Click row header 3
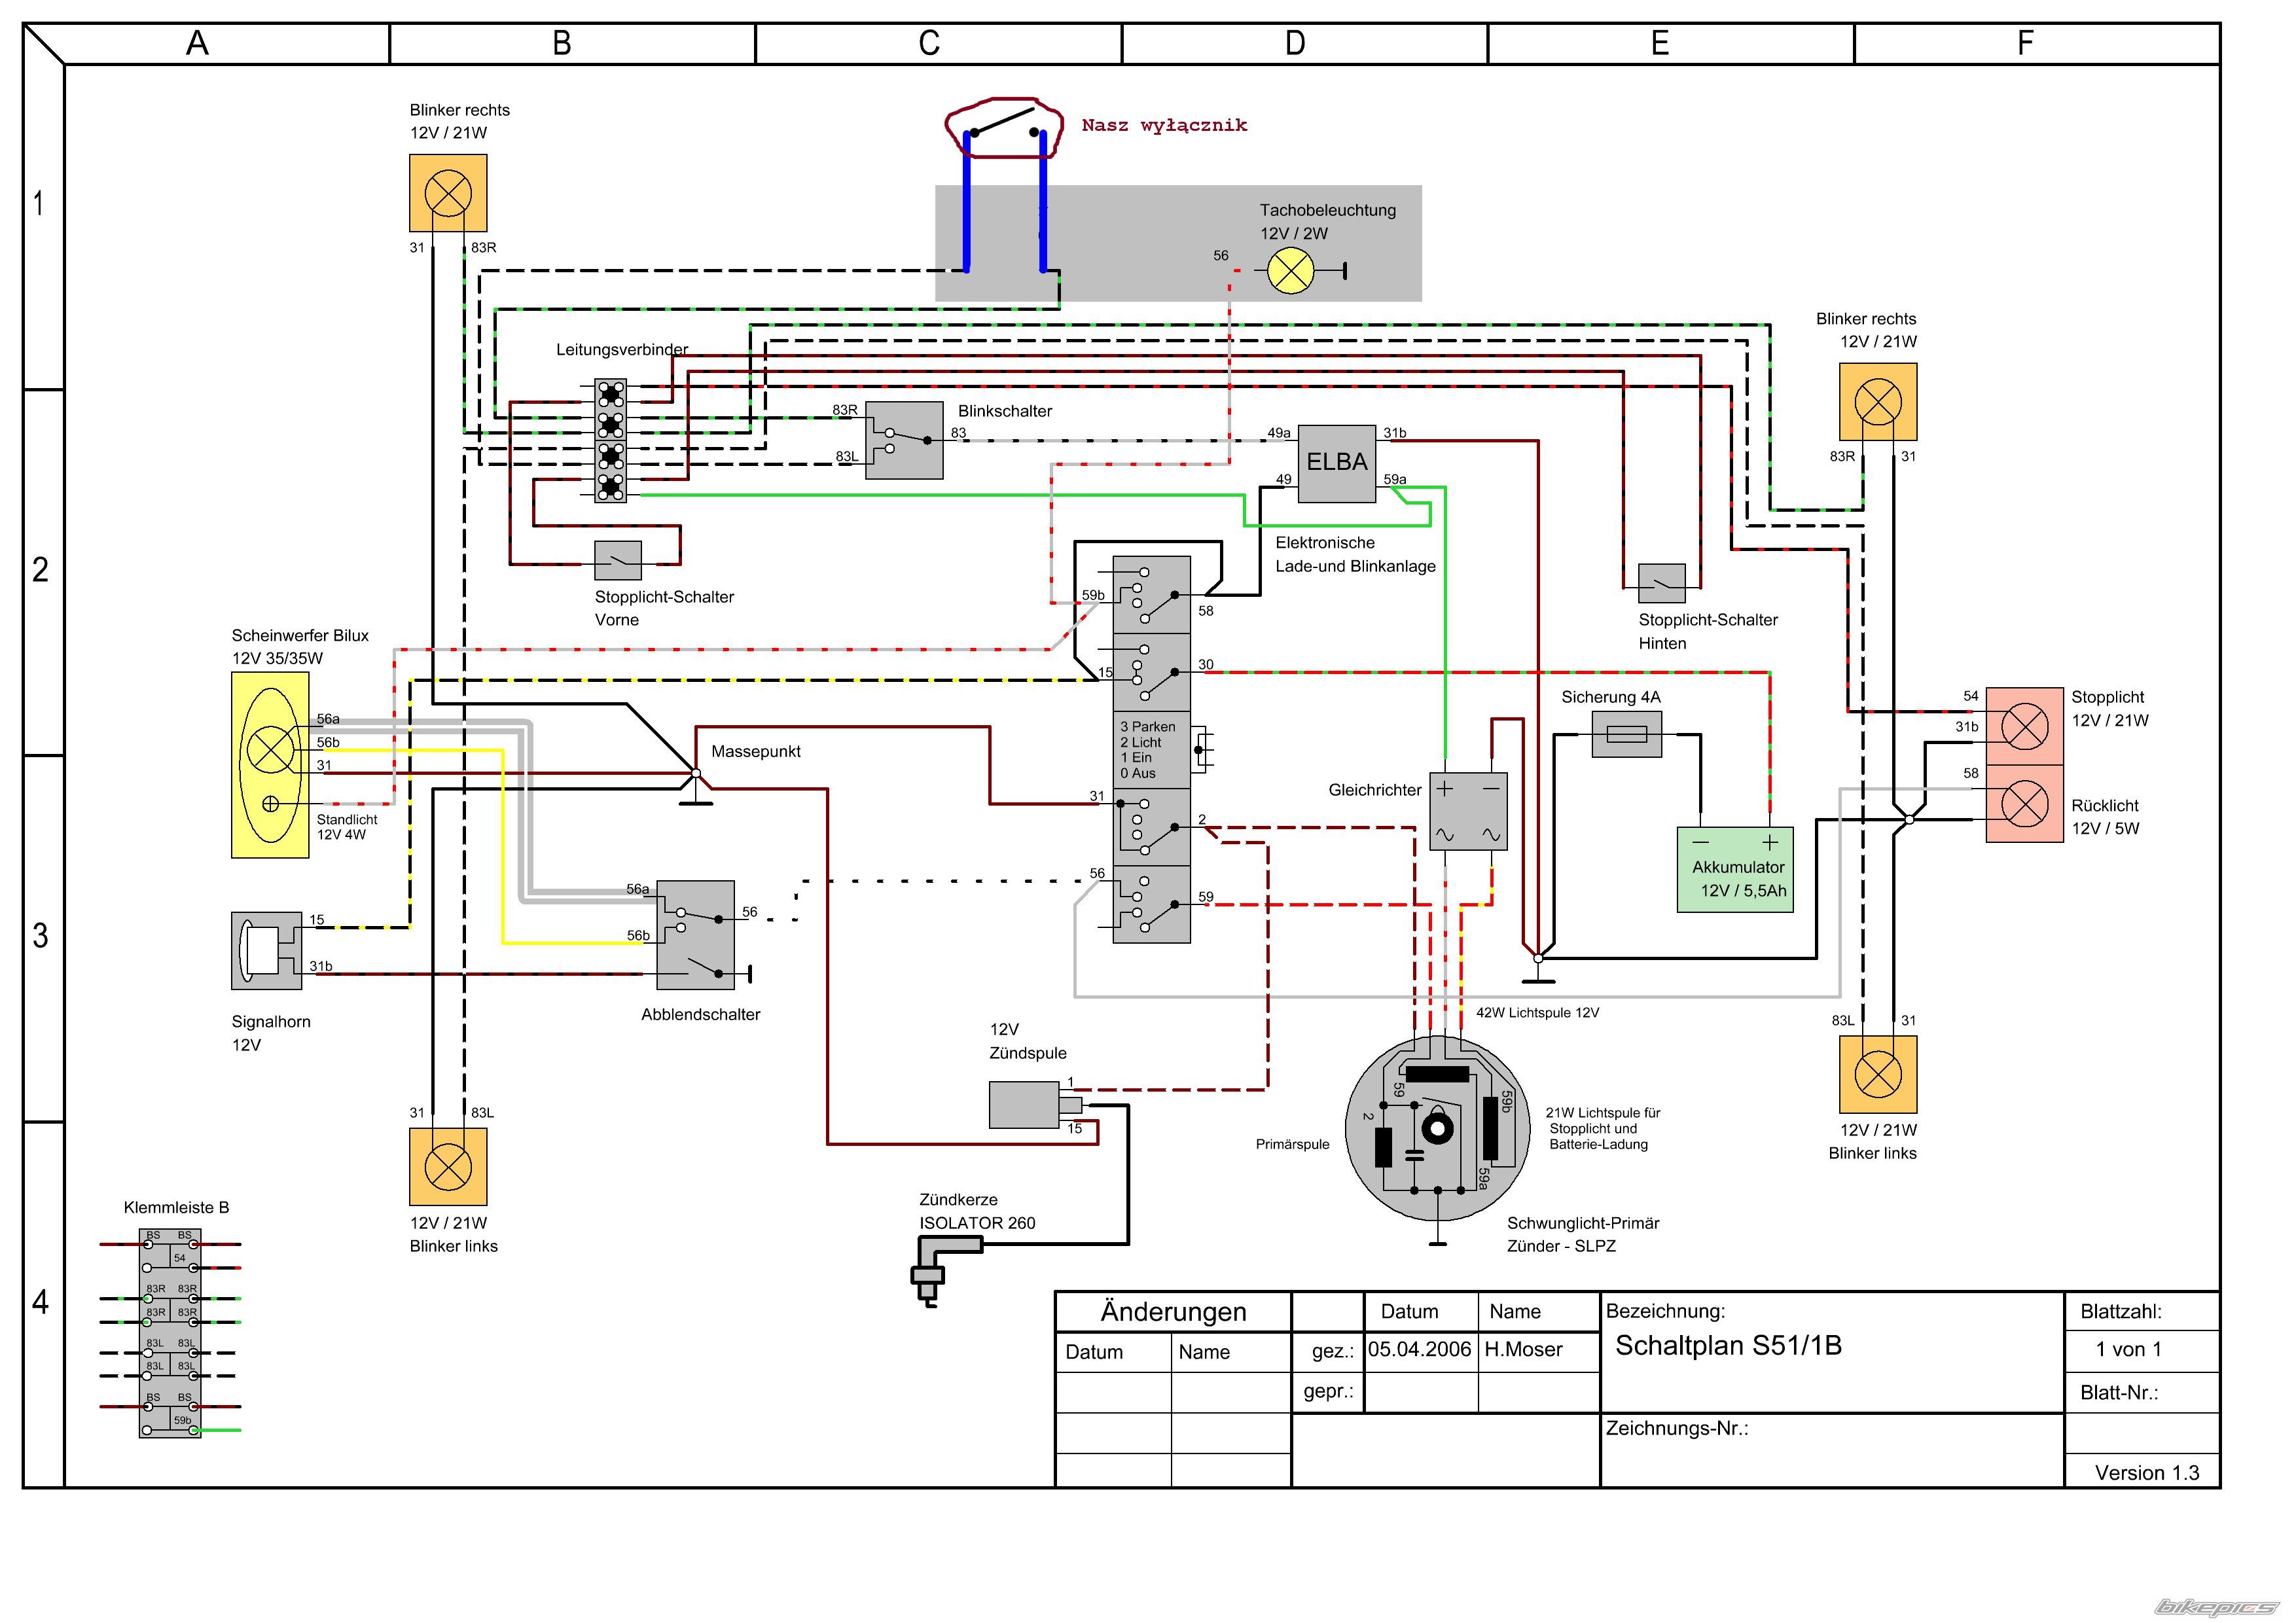 [40, 936]
